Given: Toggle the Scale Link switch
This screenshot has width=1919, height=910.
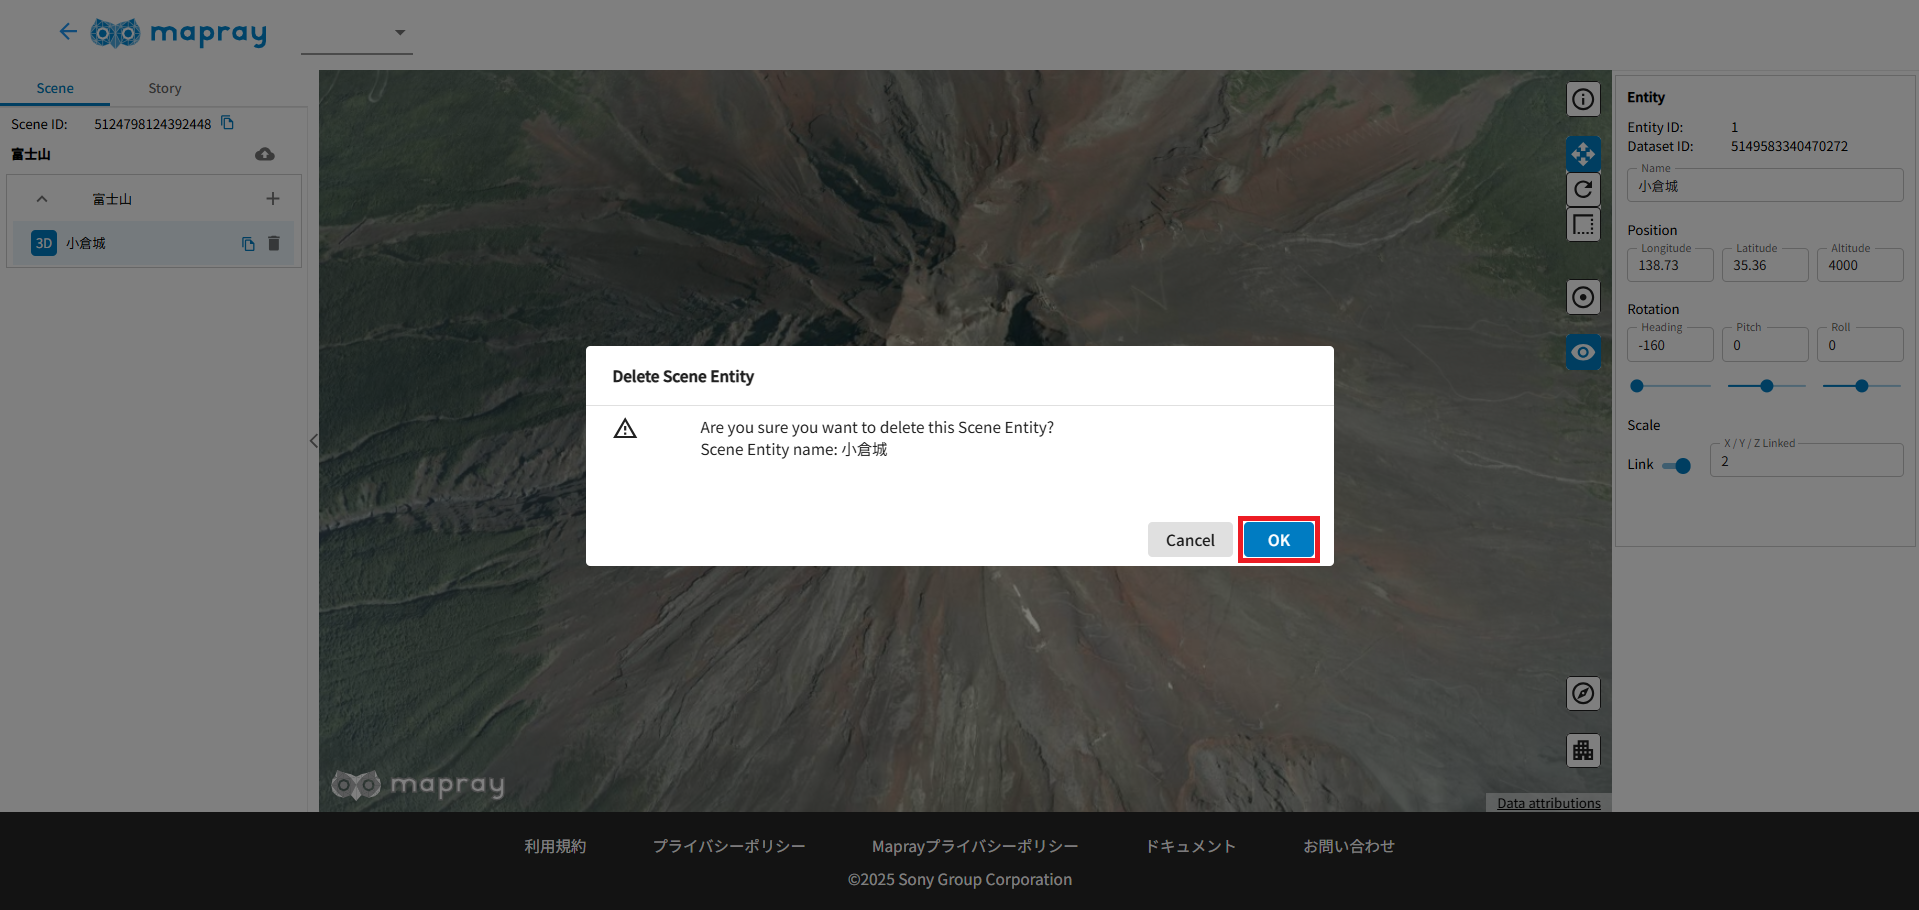Looking at the screenshot, I should pyautogui.click(x=1677, y=465).
